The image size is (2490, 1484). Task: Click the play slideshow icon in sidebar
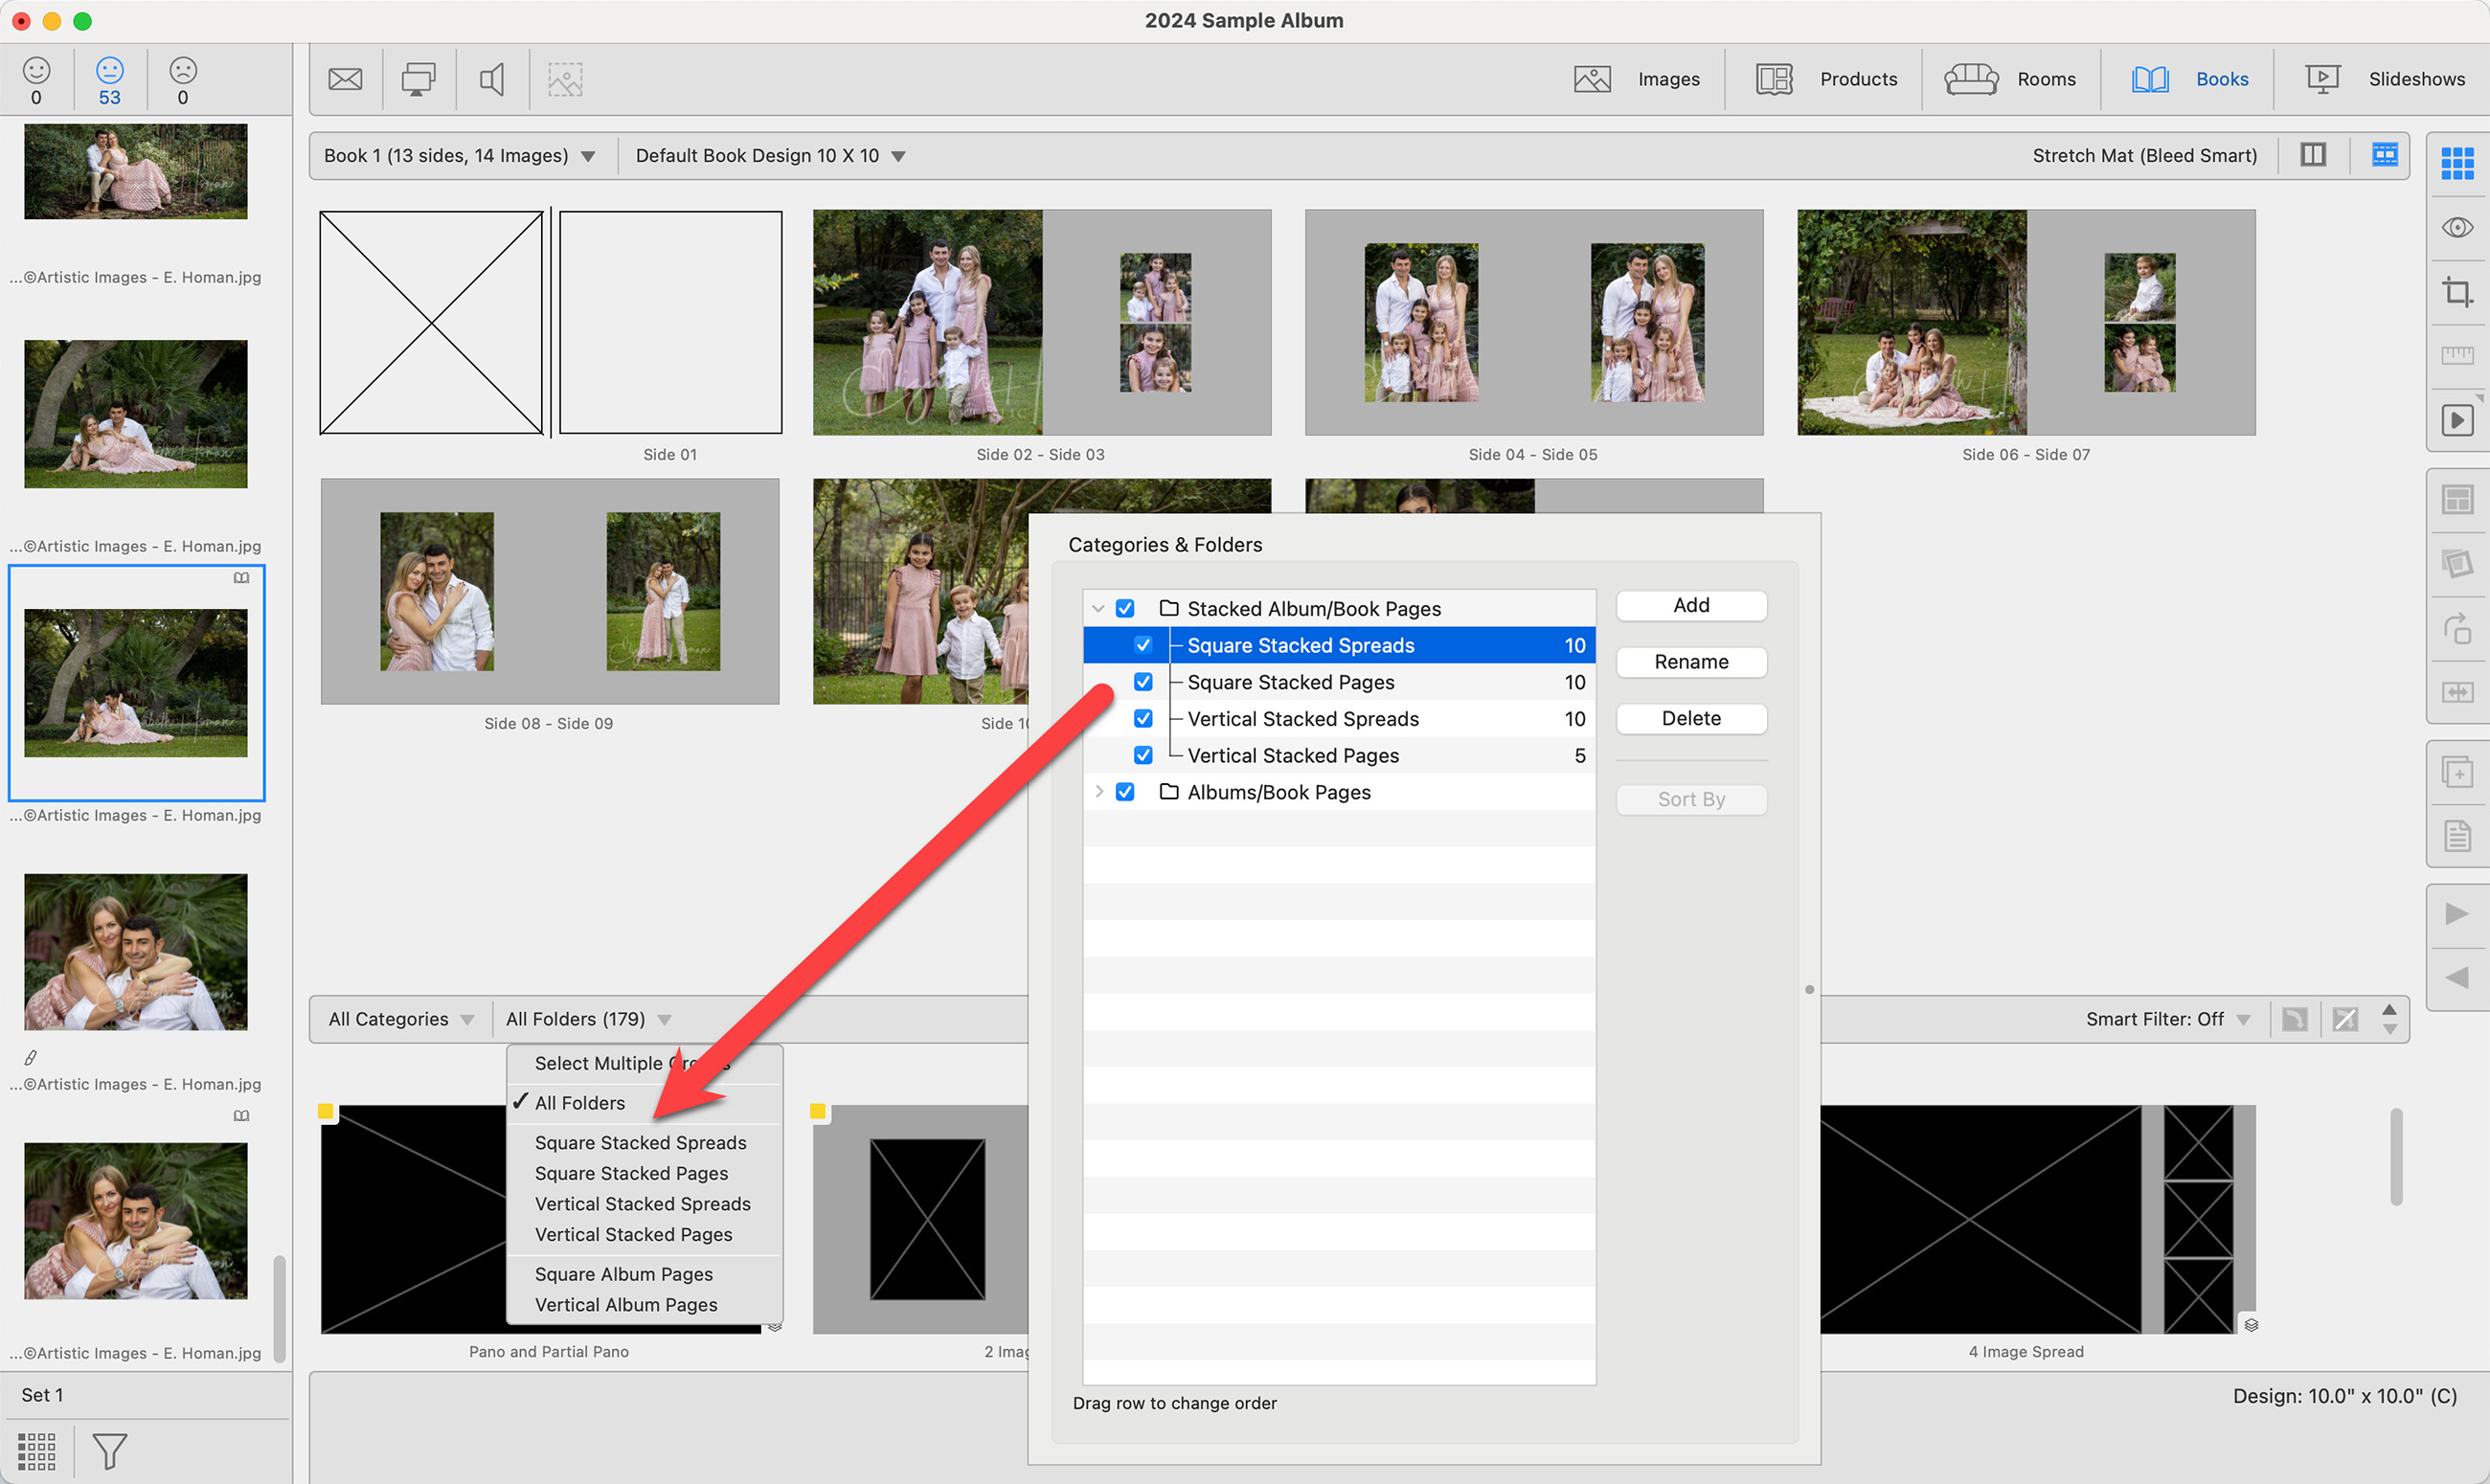(x=2457, y=420)
